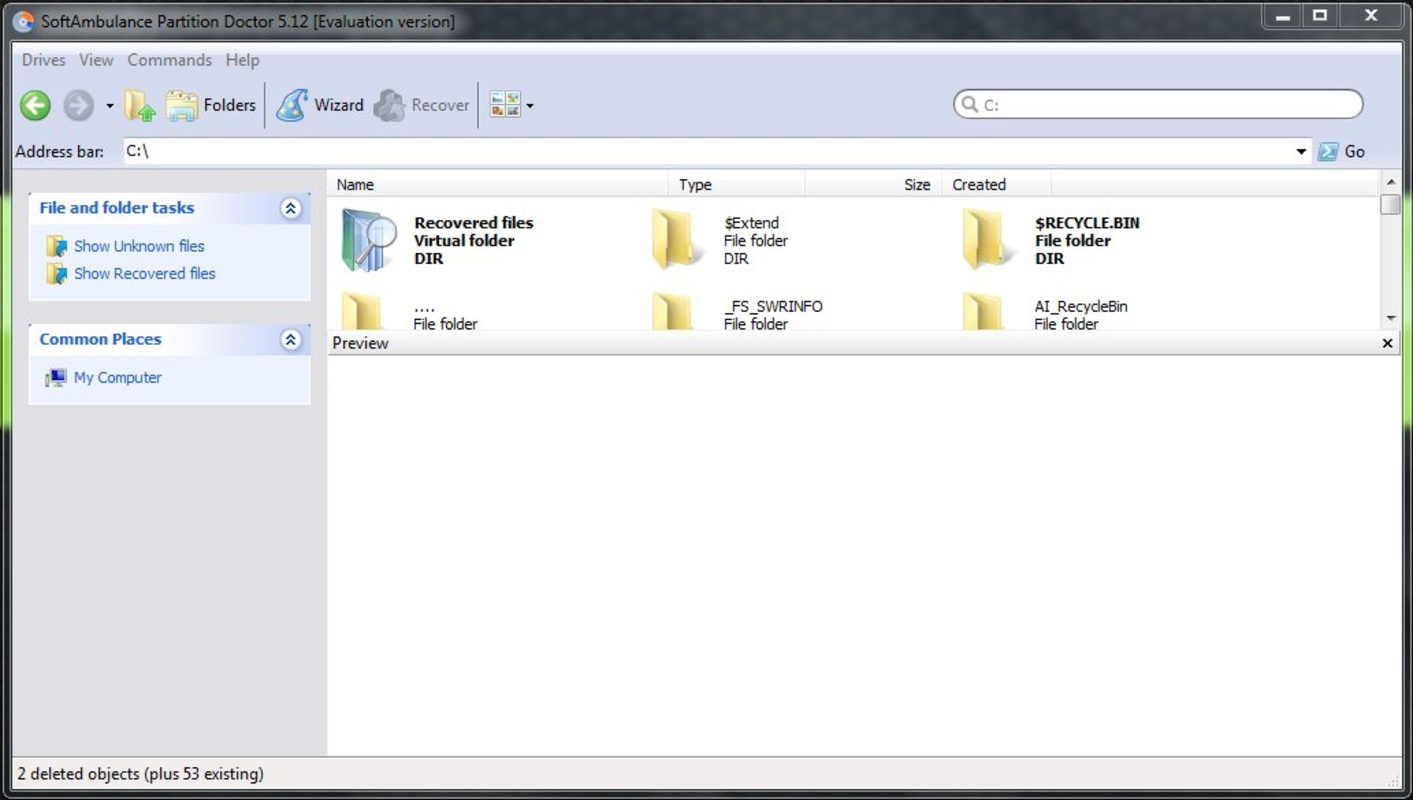Click the file list scroll down arrow

coord(1391,318)
